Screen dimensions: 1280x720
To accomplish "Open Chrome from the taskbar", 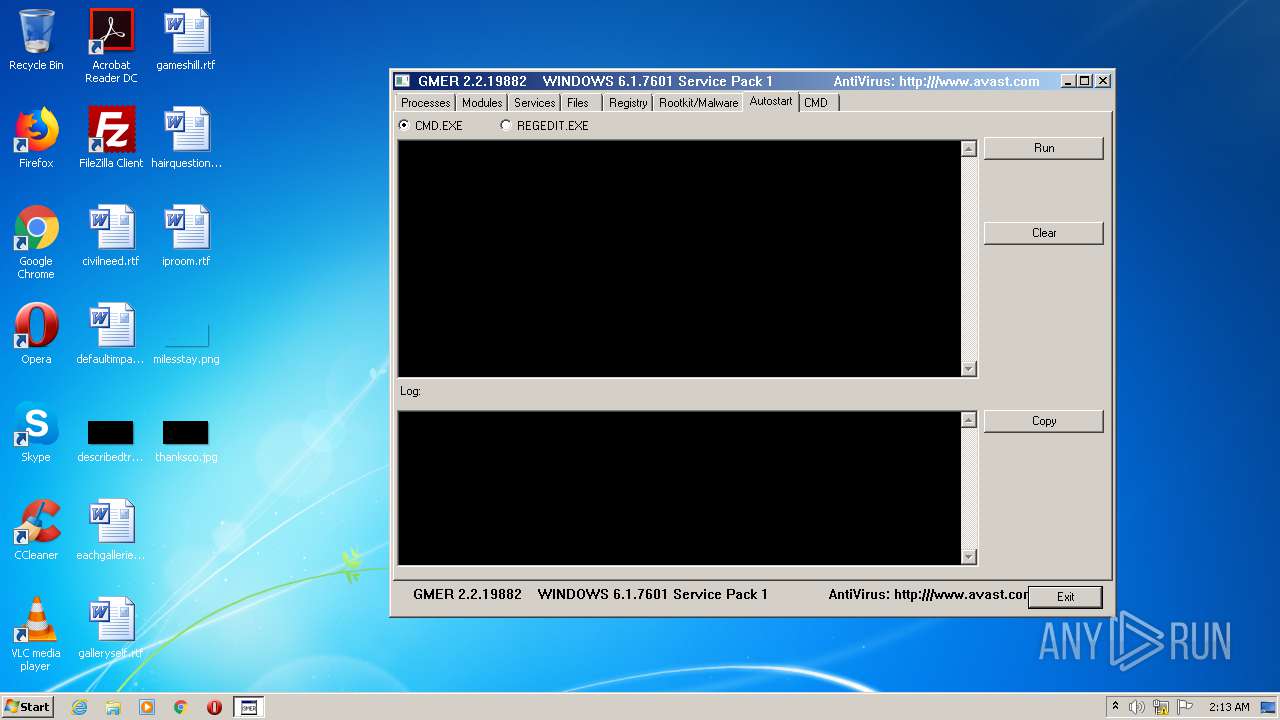I will 181,707.
